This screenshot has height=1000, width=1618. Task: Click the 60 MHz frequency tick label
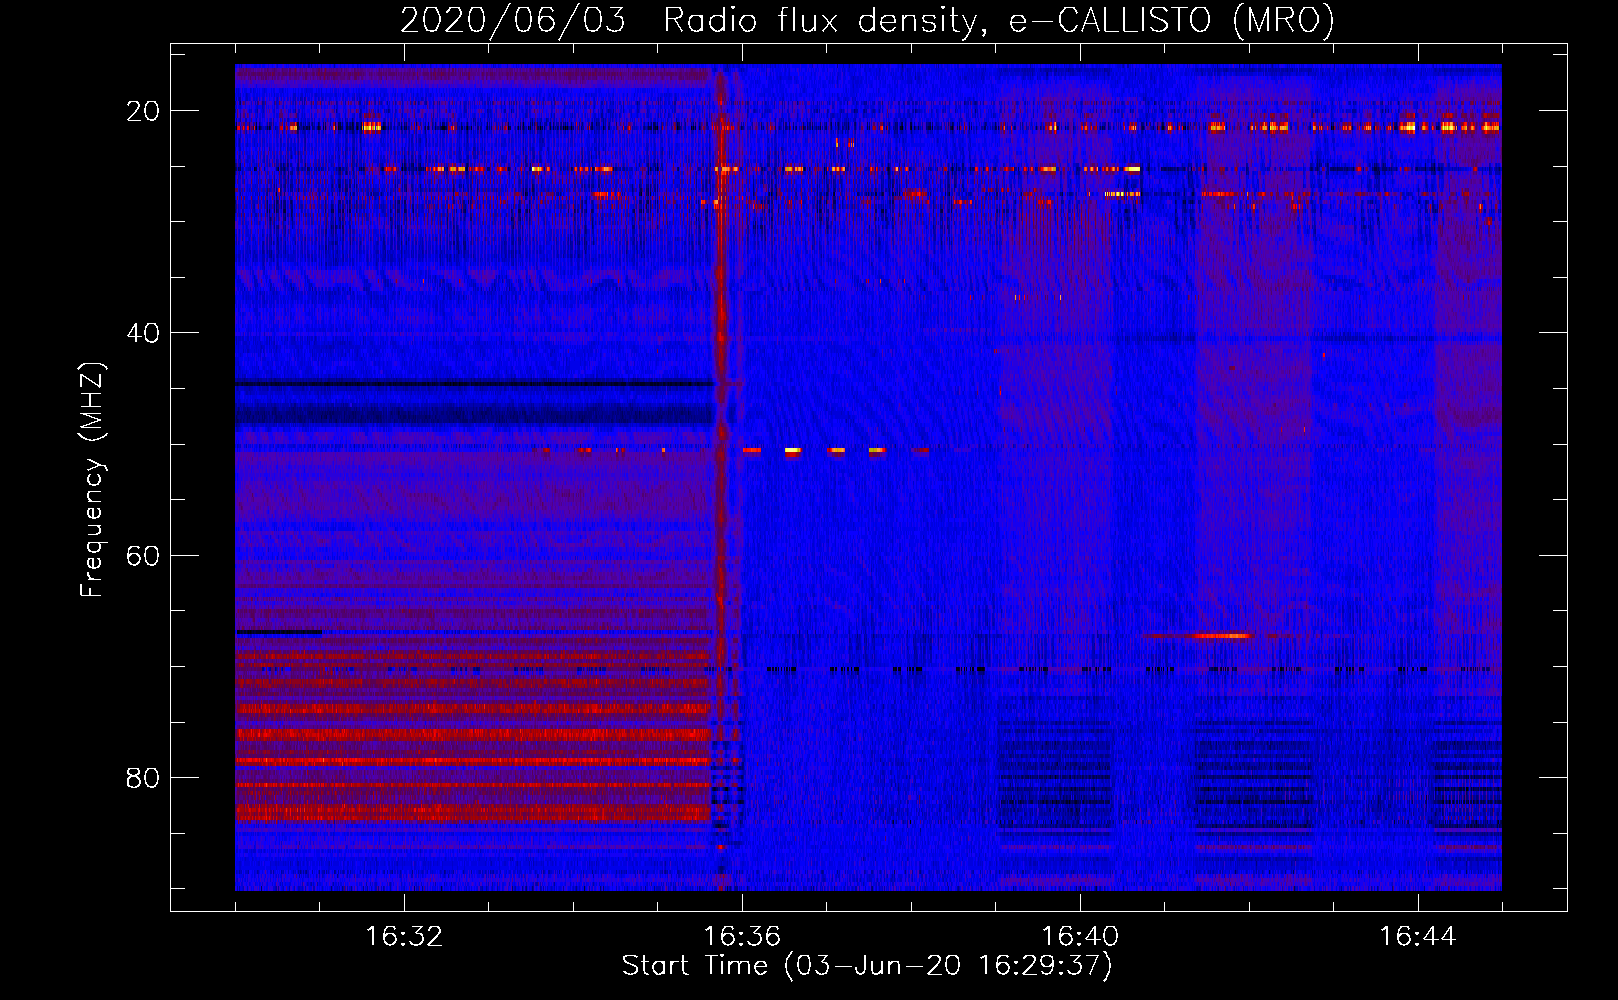pyautogui.click(x=143, y=556)
